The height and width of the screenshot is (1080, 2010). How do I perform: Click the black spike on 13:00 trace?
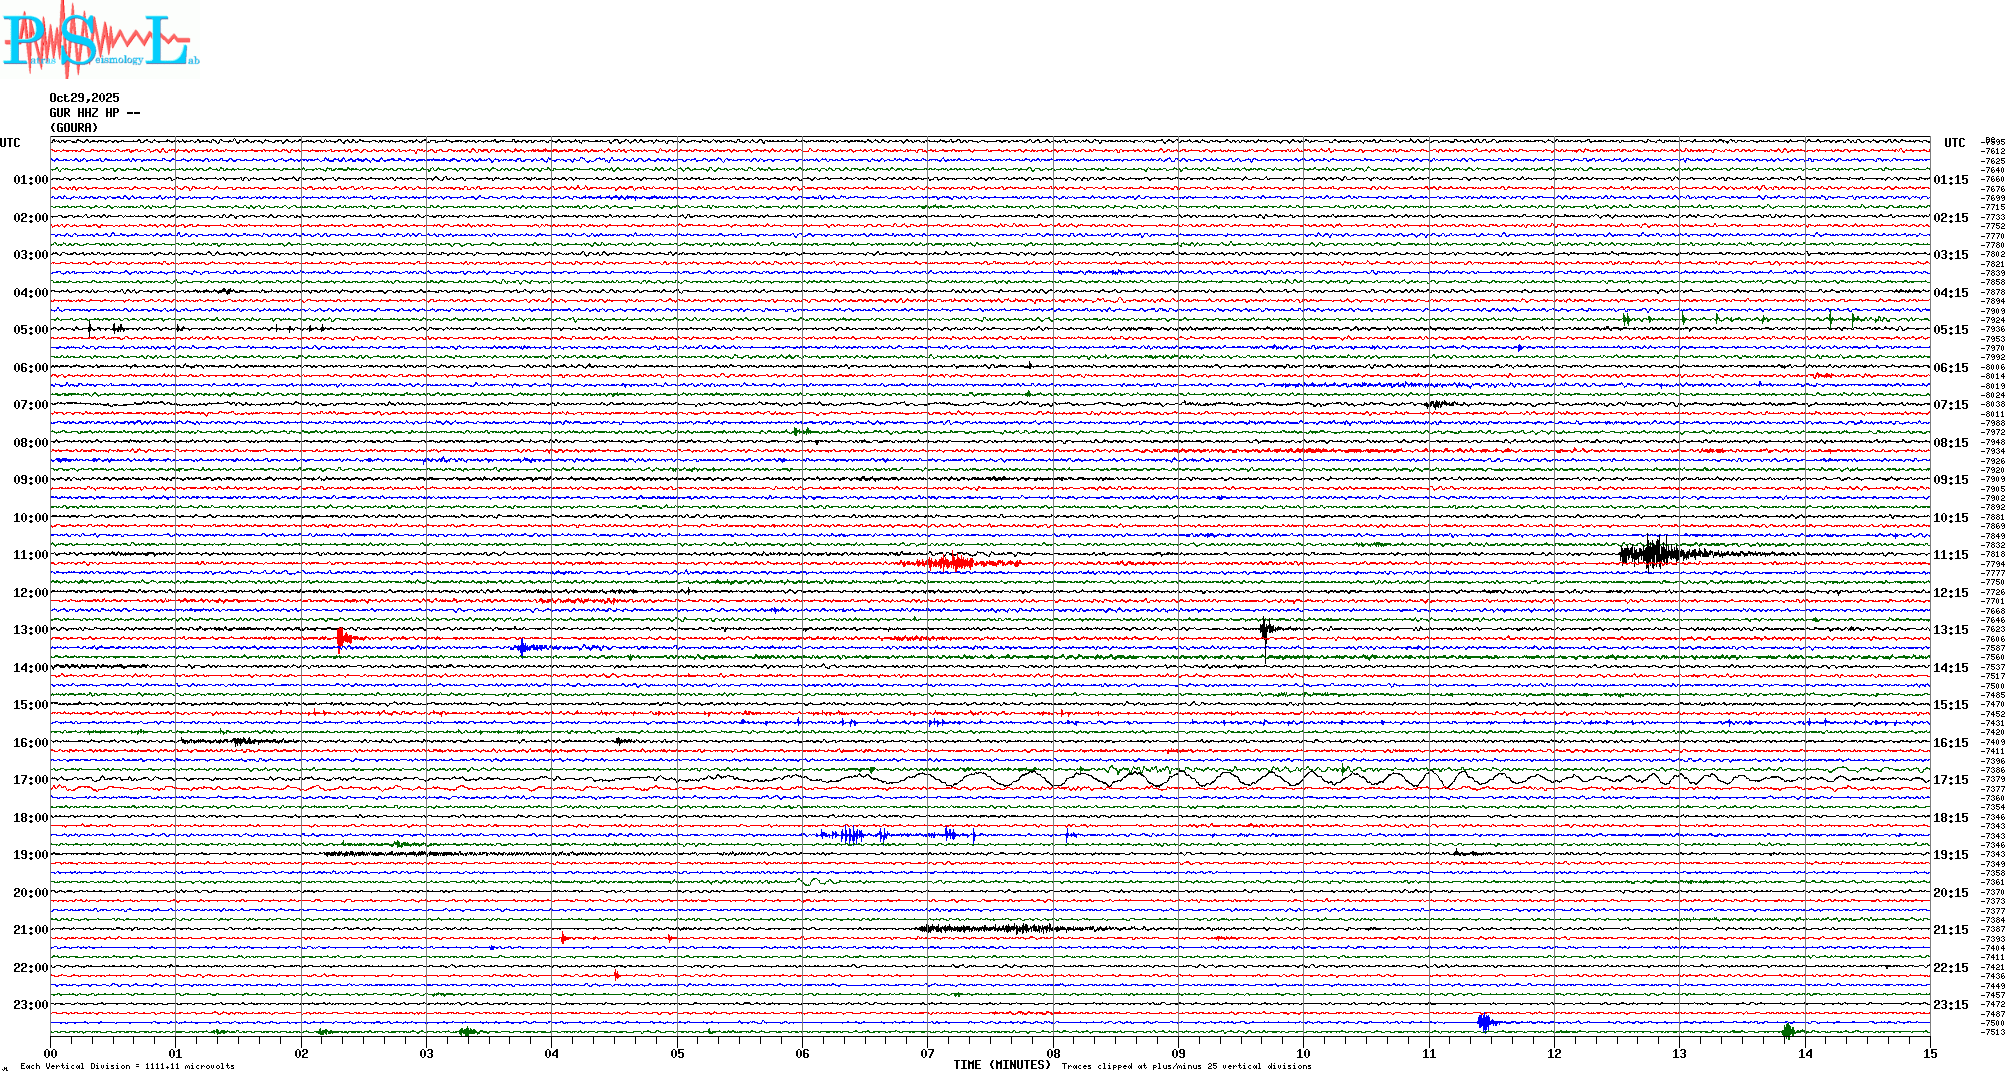coord(1266,630)
